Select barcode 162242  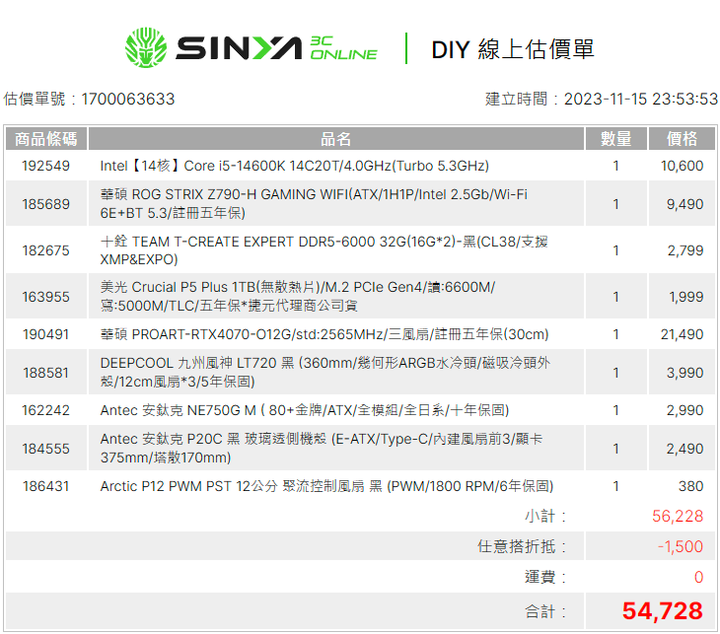tap(46, 410)
